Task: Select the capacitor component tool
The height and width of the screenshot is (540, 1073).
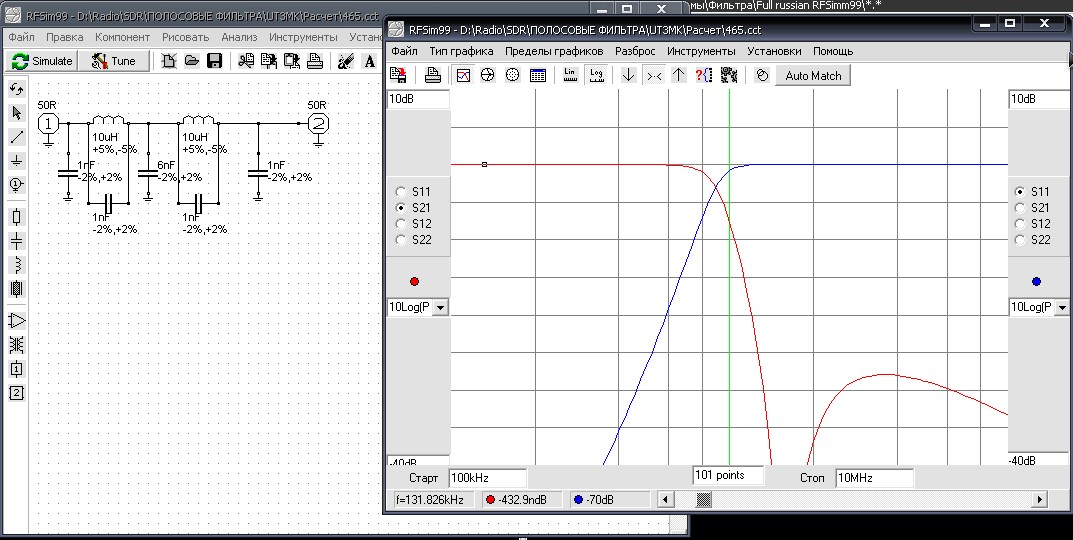Action: tap(17, 241)
